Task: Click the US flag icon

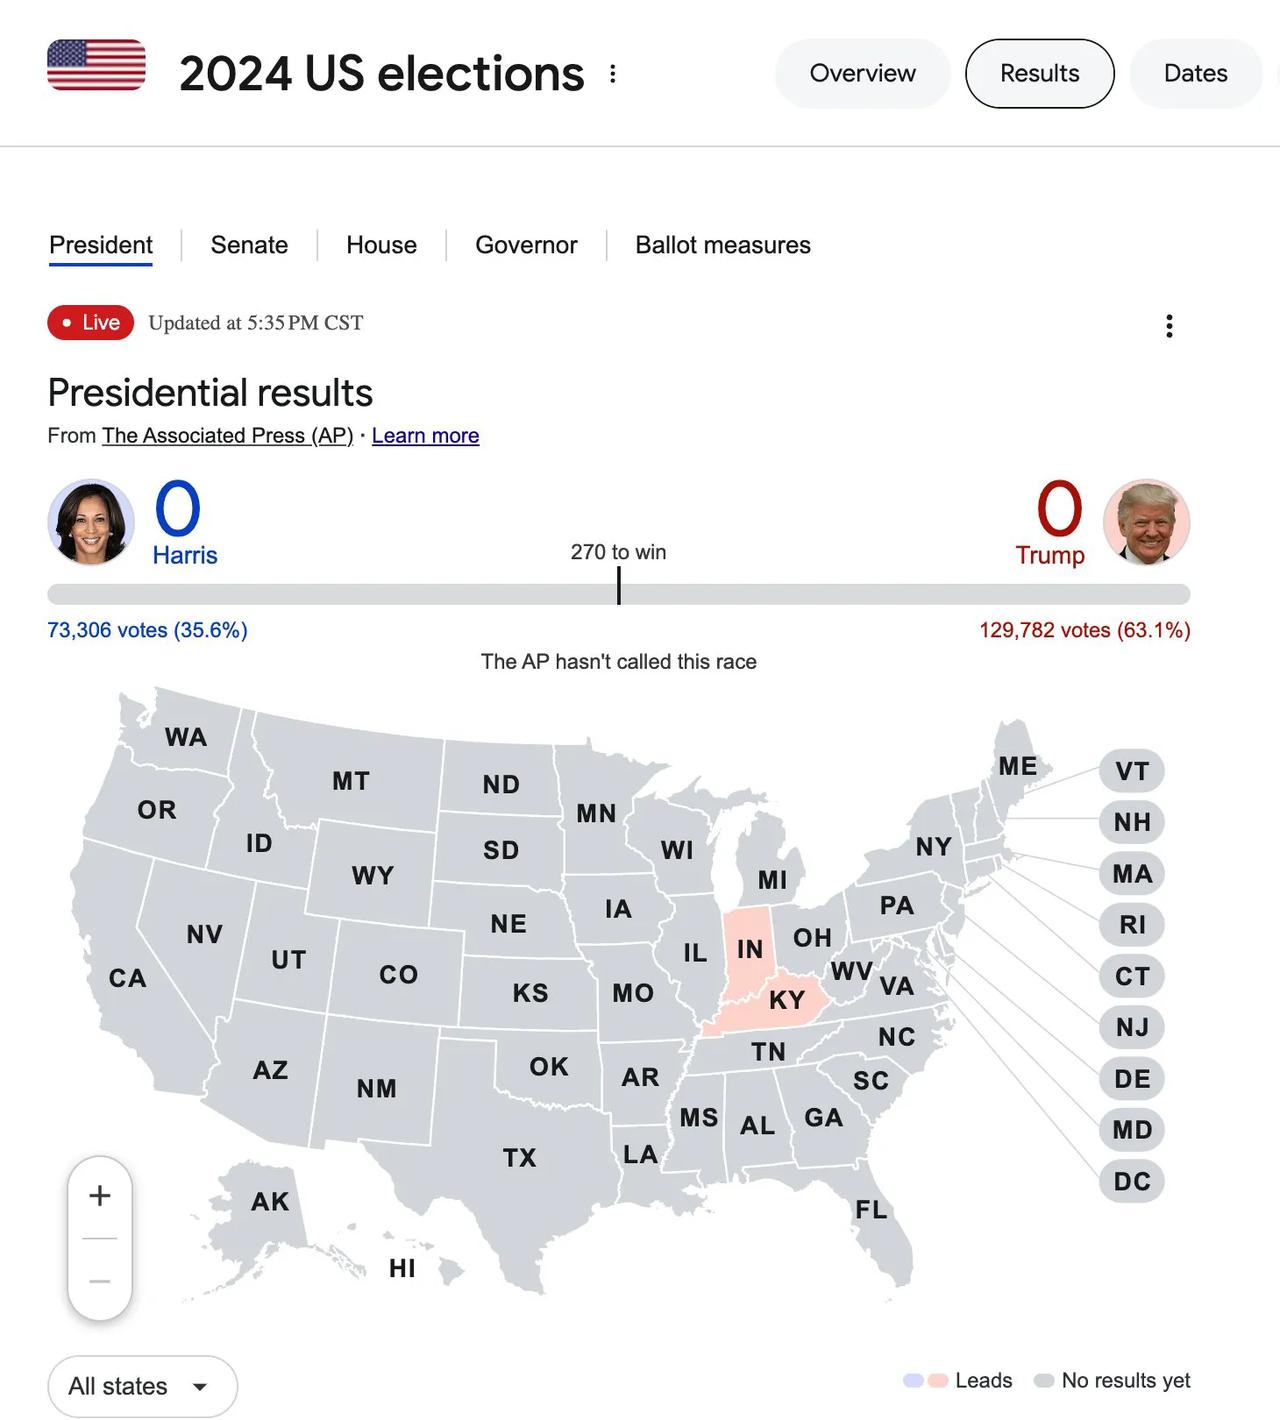Action: click(x=96, y=65)
